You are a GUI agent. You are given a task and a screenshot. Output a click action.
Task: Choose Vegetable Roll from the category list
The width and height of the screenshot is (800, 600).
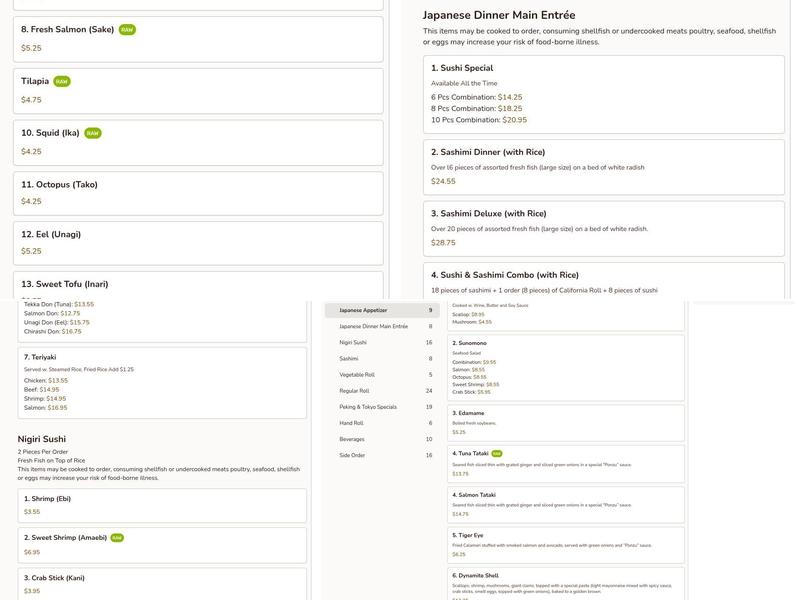(x=382, y=375)
